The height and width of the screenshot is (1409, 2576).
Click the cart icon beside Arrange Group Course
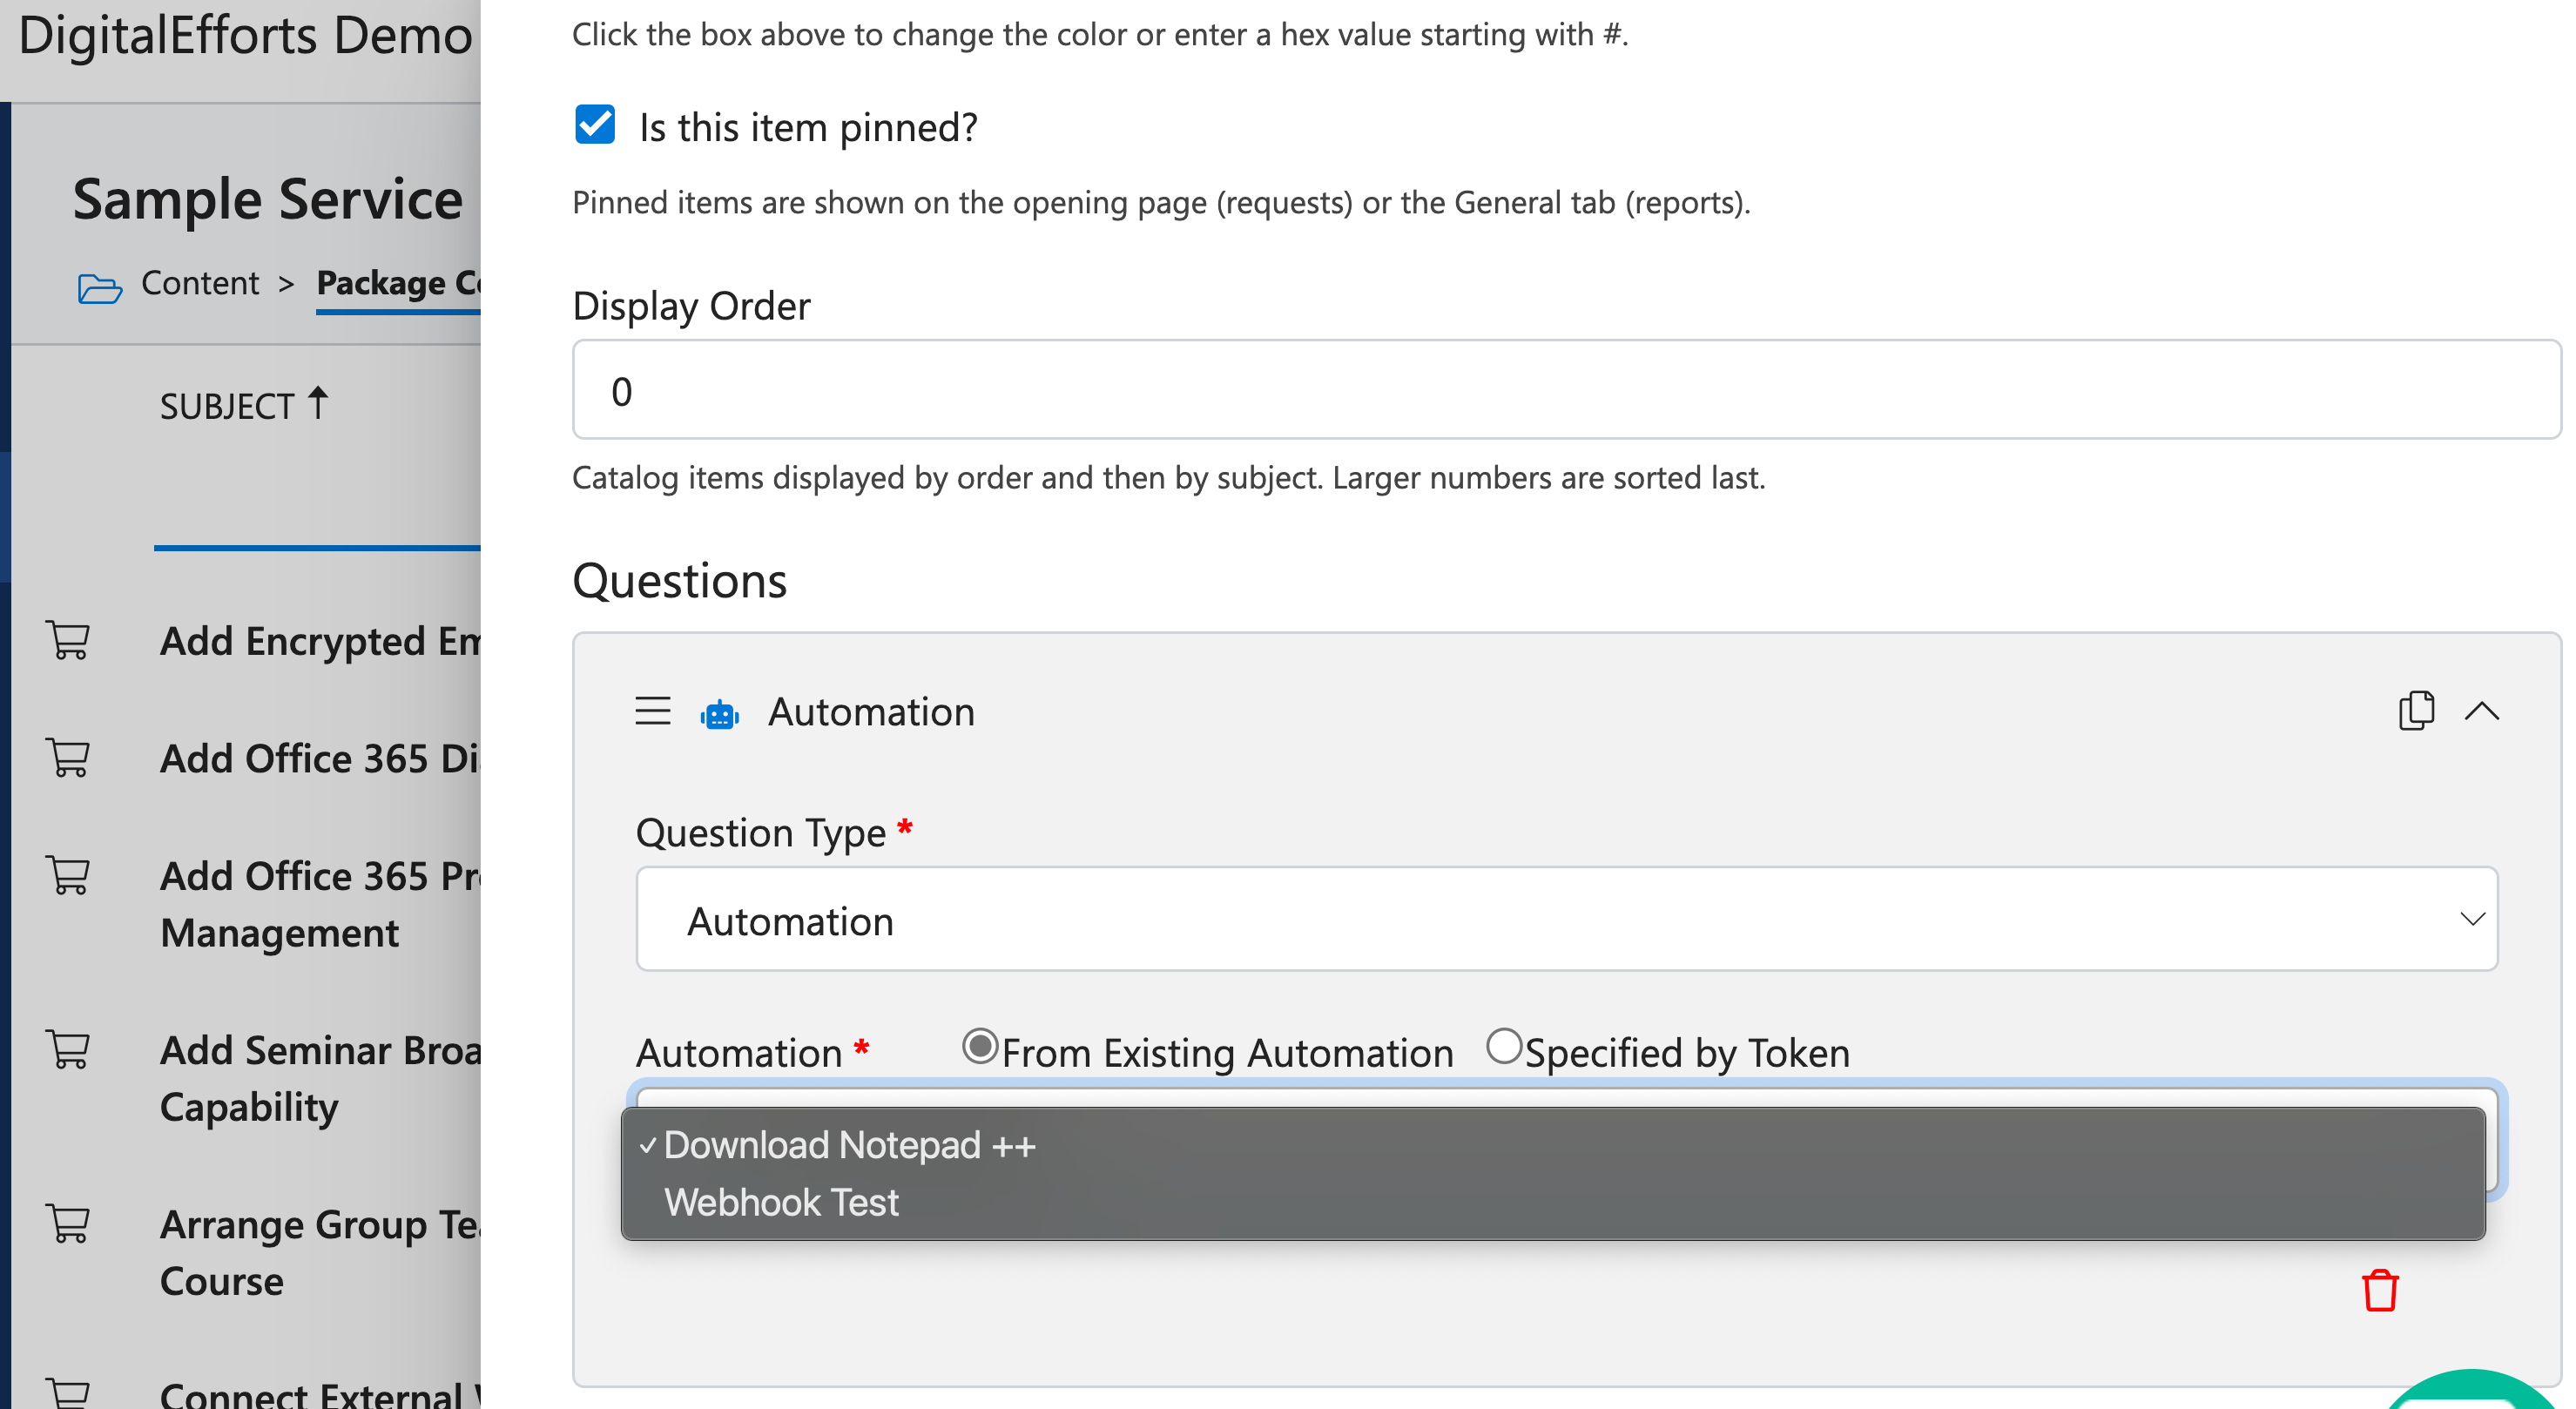pyautogui.click(x=68, y=1223)
